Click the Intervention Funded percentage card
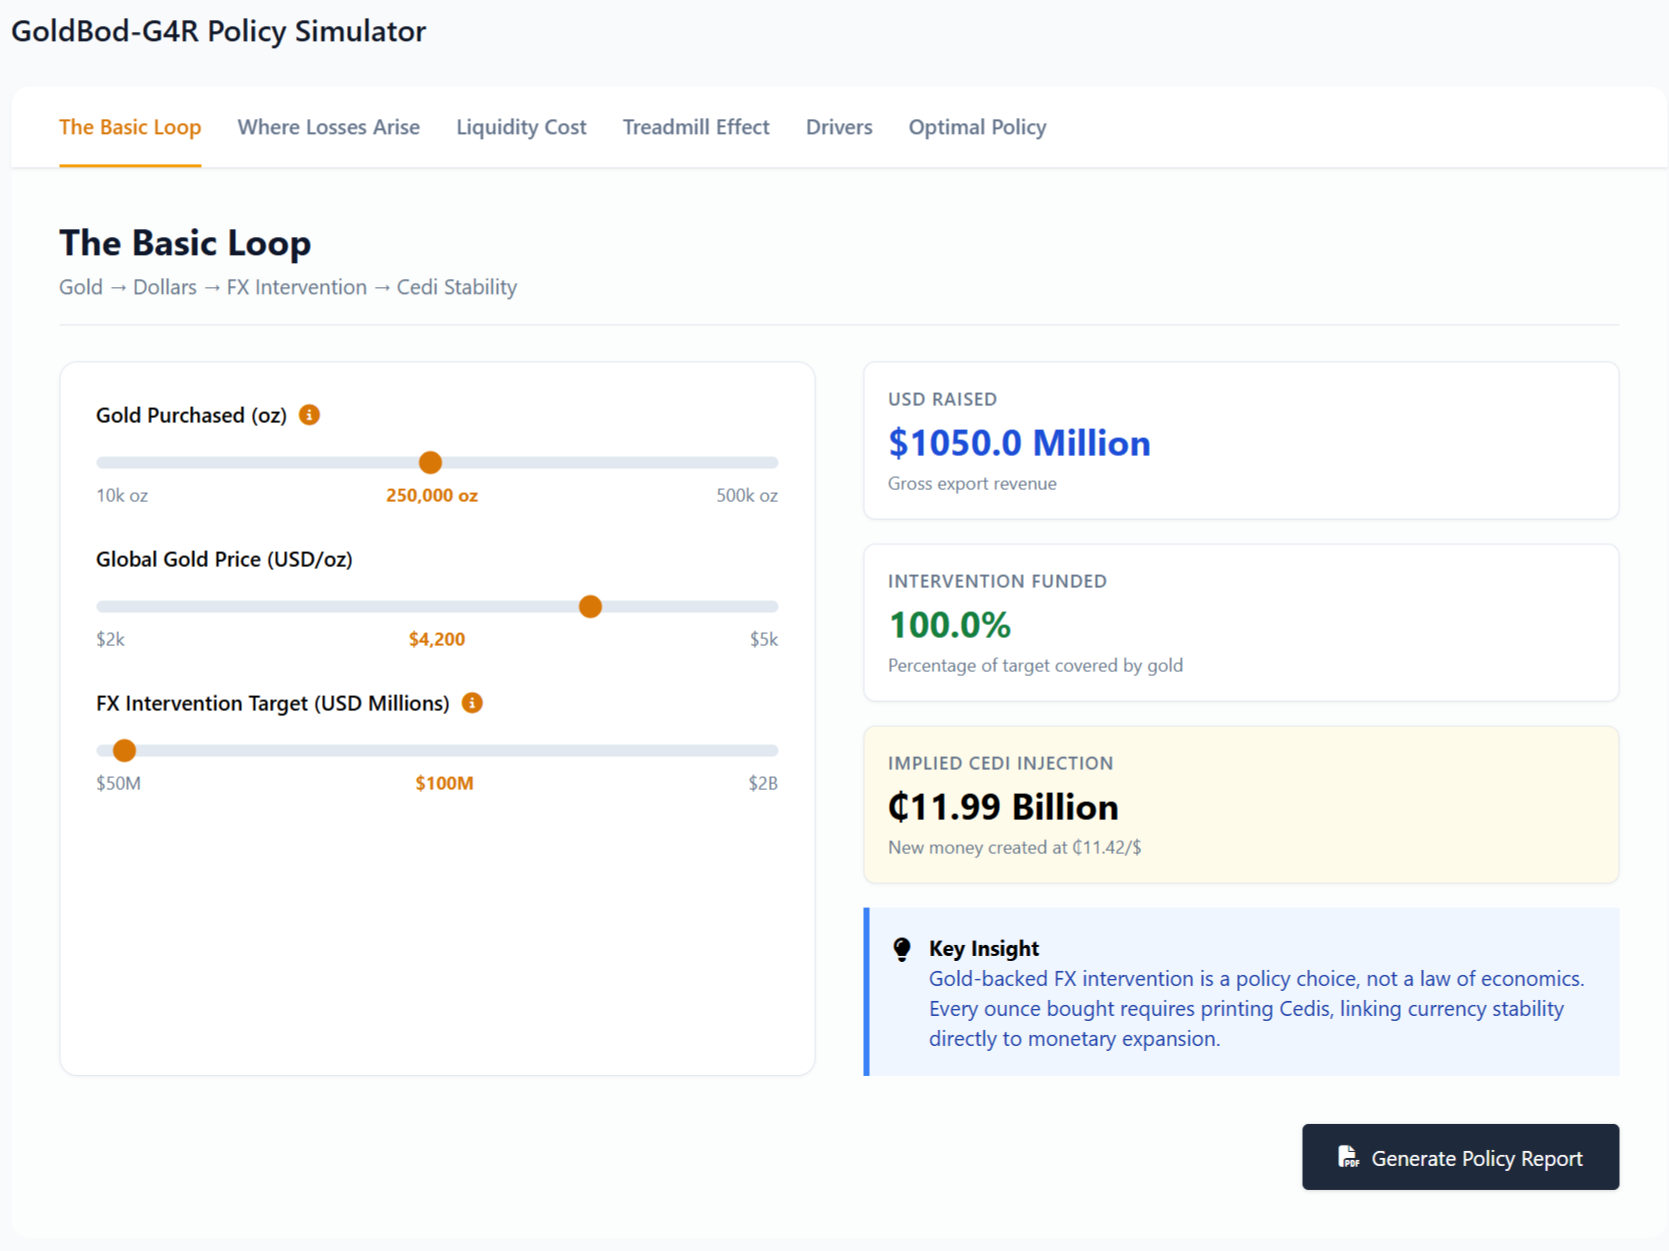The width and height of the screenshot is (1669, 1251). click(1241, 622)
